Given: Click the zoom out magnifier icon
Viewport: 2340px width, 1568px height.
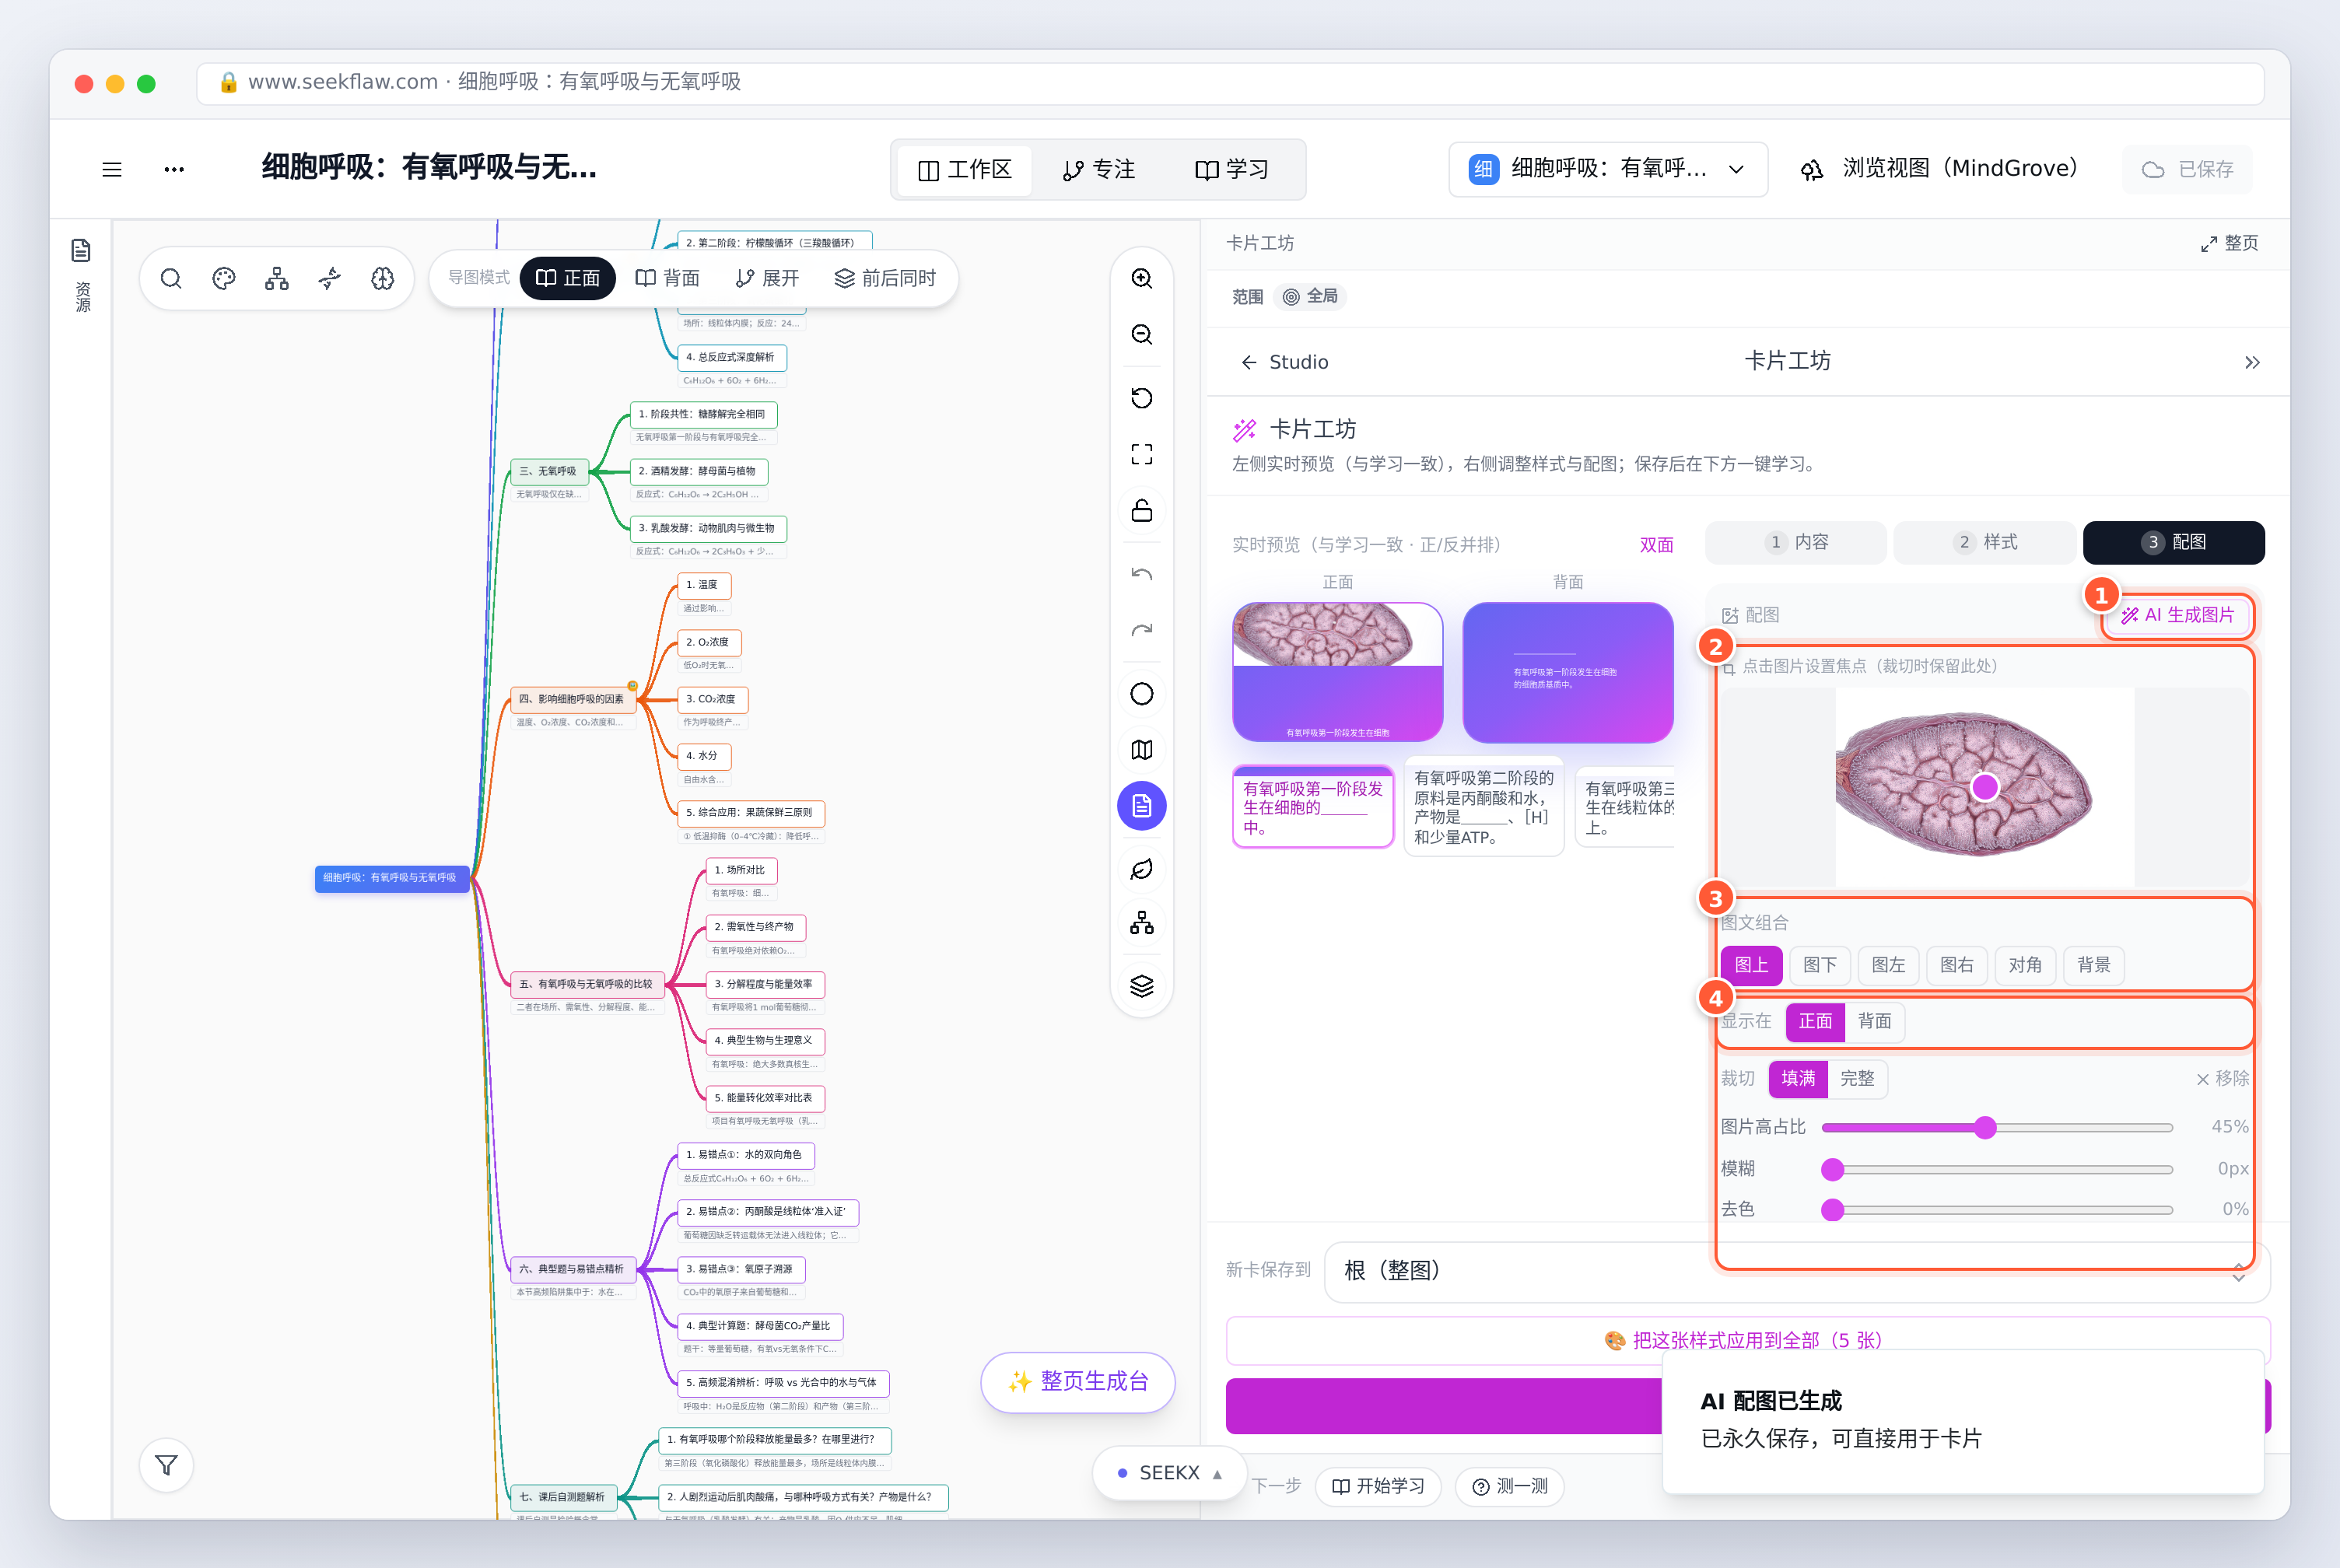Looking at the screenshot, I should [x=1142, y=334].
